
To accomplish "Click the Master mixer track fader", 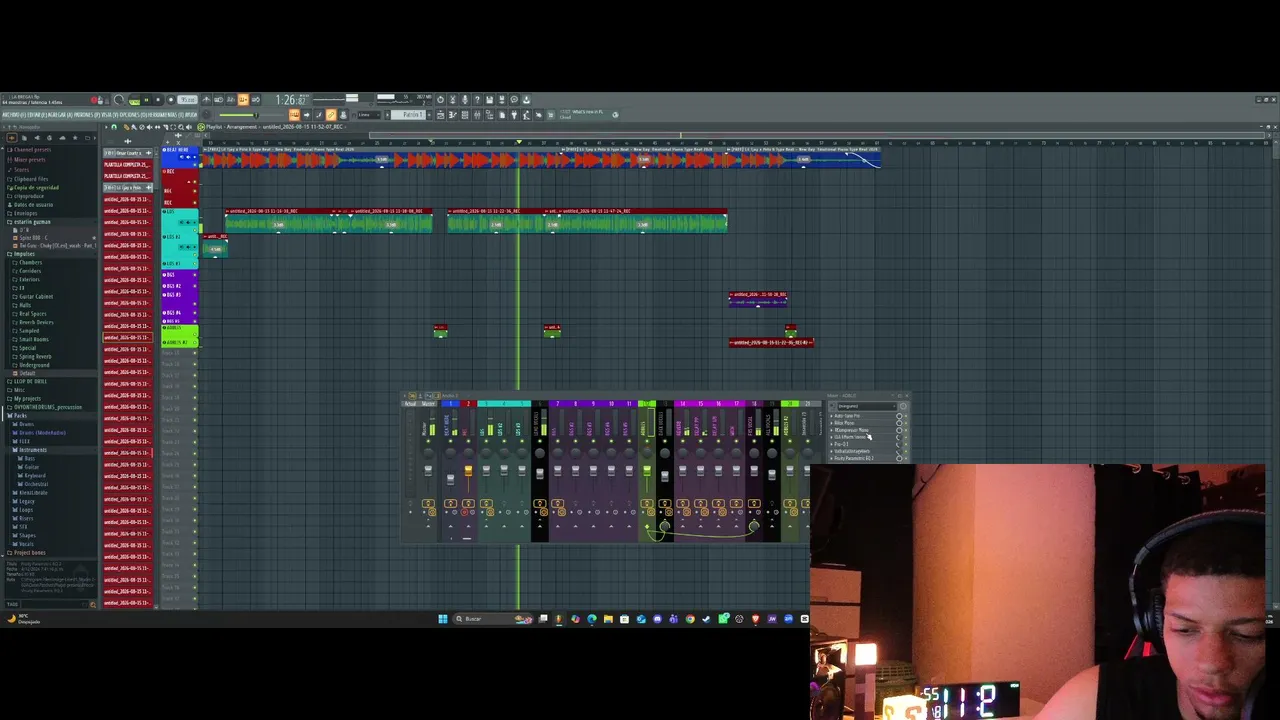I will point(428,470).
